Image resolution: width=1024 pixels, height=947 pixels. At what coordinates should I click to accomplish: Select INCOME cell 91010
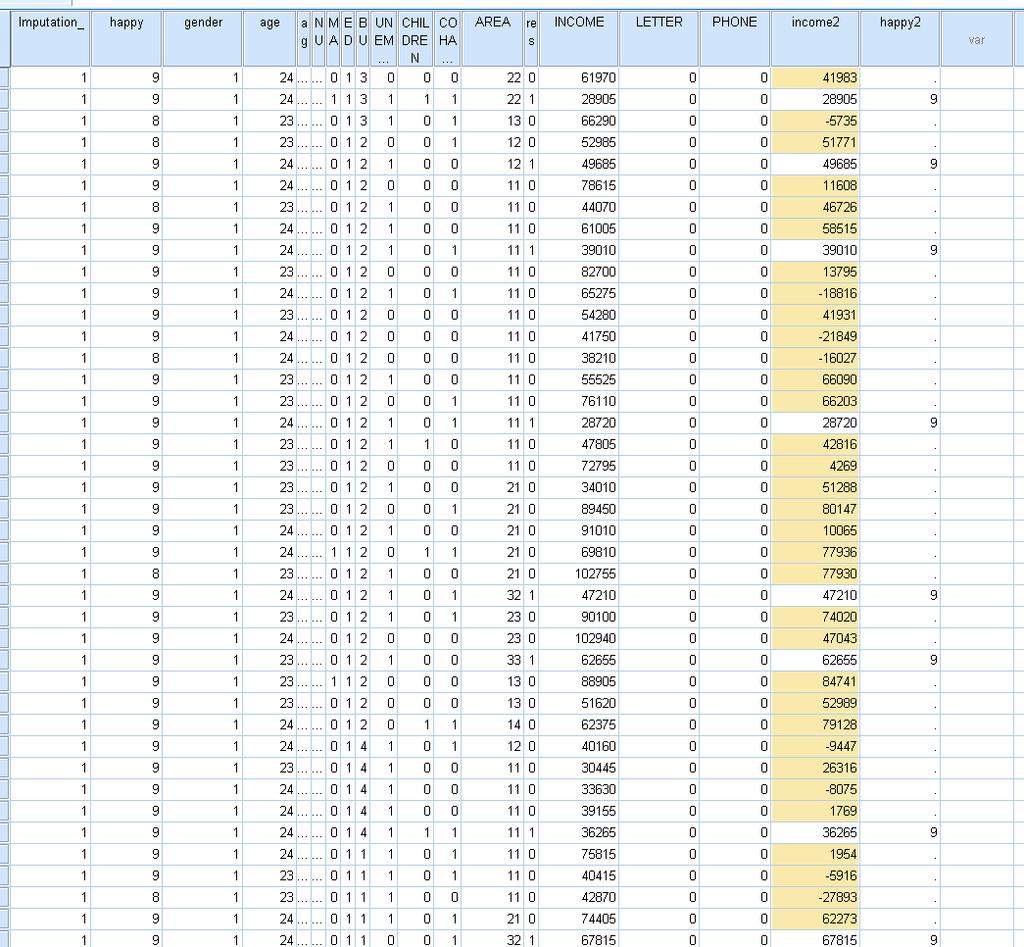pyautogui.click(x=579, y=530)
